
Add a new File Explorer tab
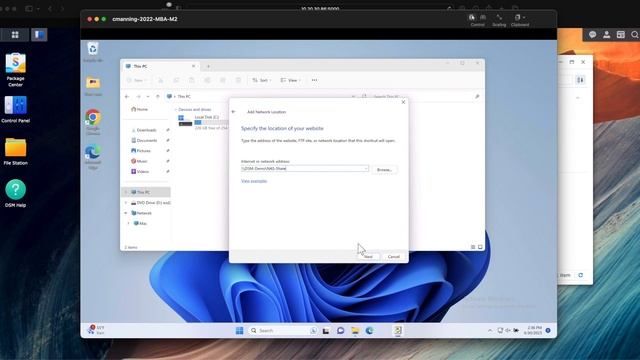[x=208, y=66]
